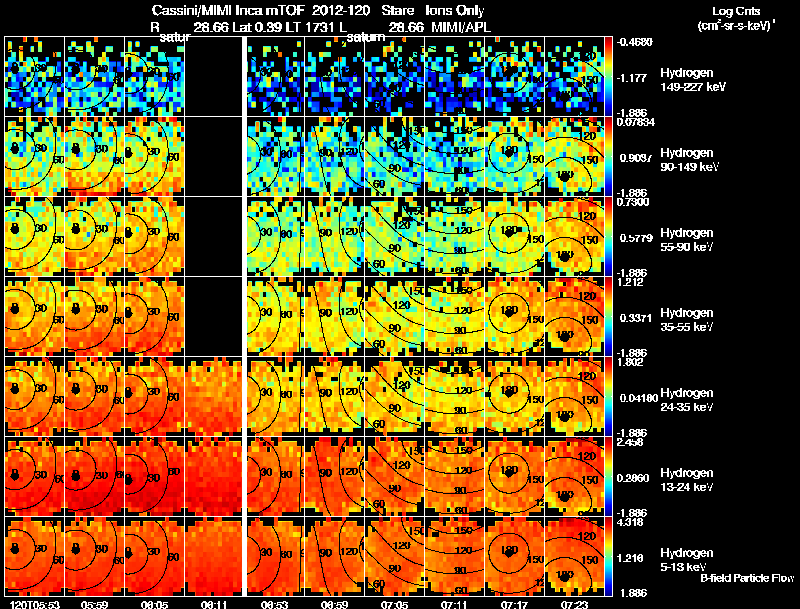Click the Hydrogen 90-149 keV color bar
Screen dimensions: 800x609
[608, 156]
